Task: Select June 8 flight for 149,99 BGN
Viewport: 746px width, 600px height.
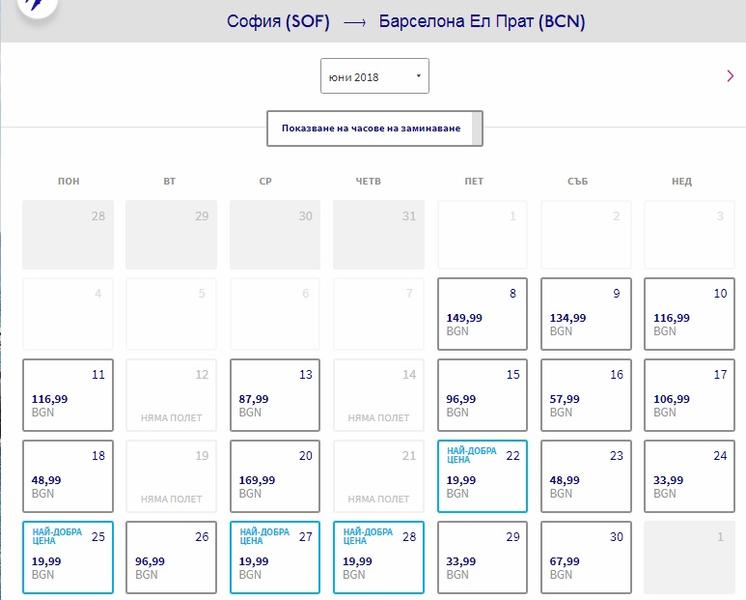Action: pos(482,314)
